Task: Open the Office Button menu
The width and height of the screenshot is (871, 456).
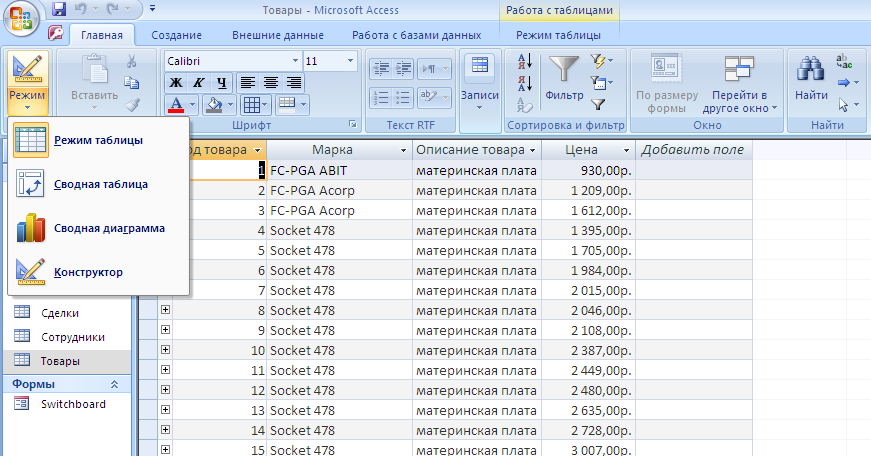Action: click(x=21, y=18)
